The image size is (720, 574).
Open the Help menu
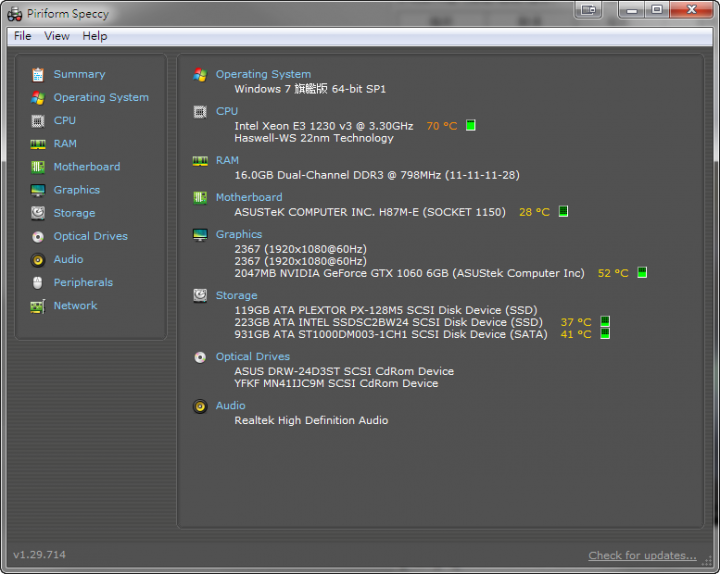click(x=95, y=36)
